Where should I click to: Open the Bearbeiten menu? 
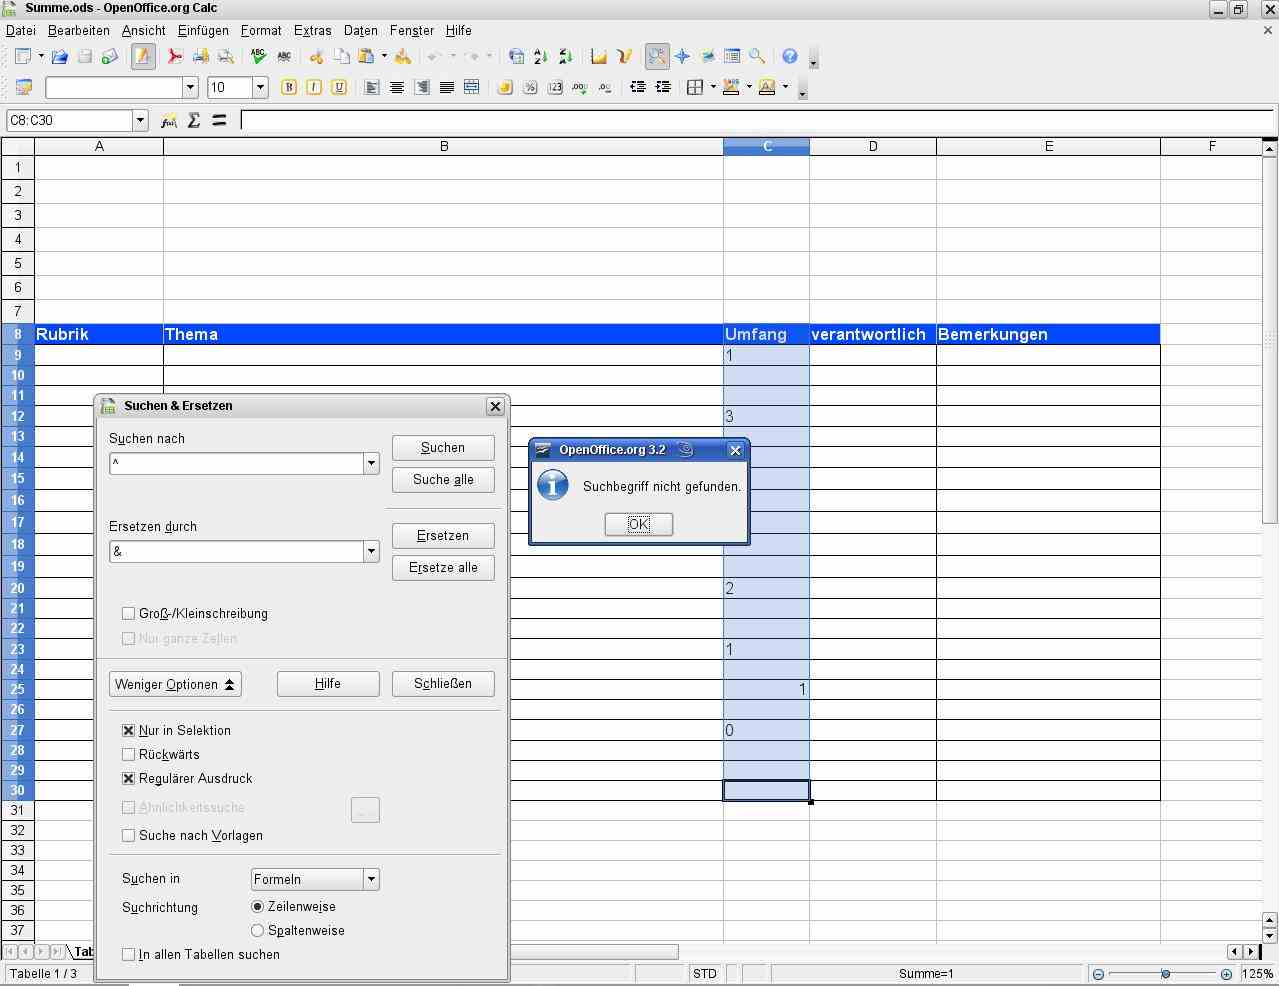78,30
